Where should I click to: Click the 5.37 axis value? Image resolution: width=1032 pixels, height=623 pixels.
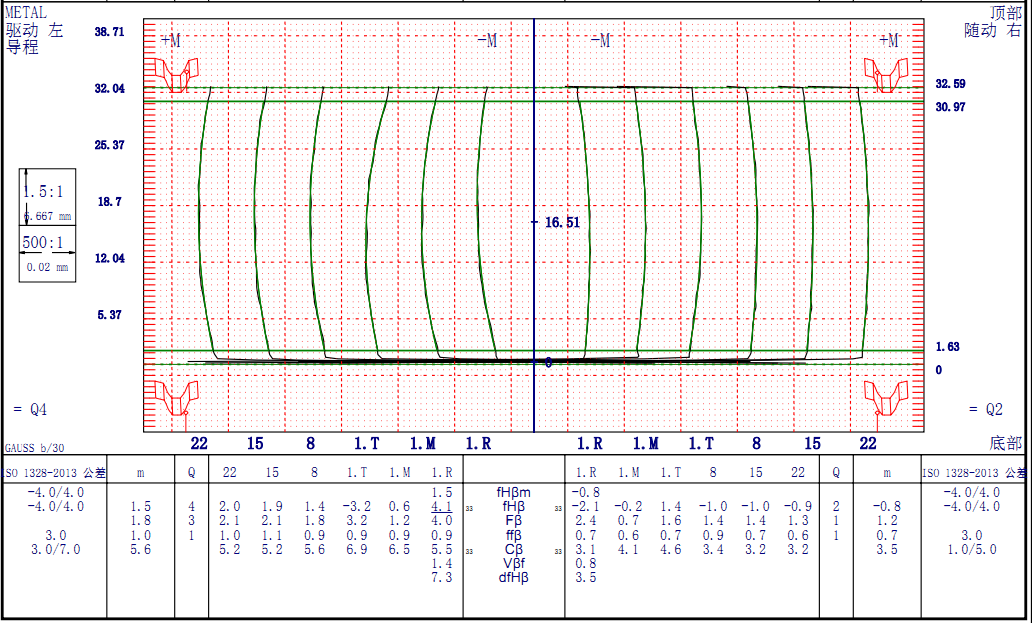(x=109, y=315)
